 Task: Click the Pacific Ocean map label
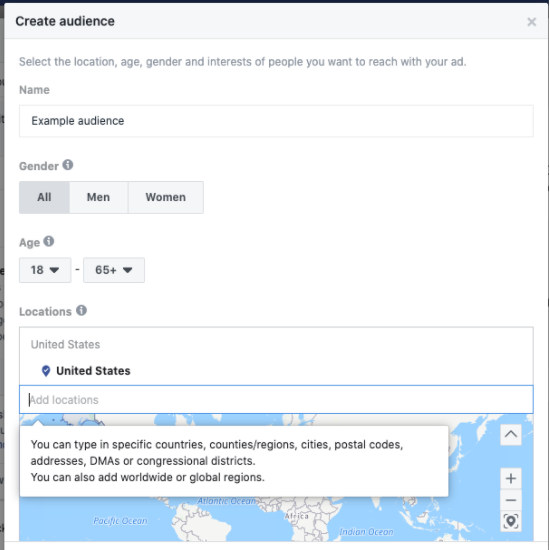120,521
